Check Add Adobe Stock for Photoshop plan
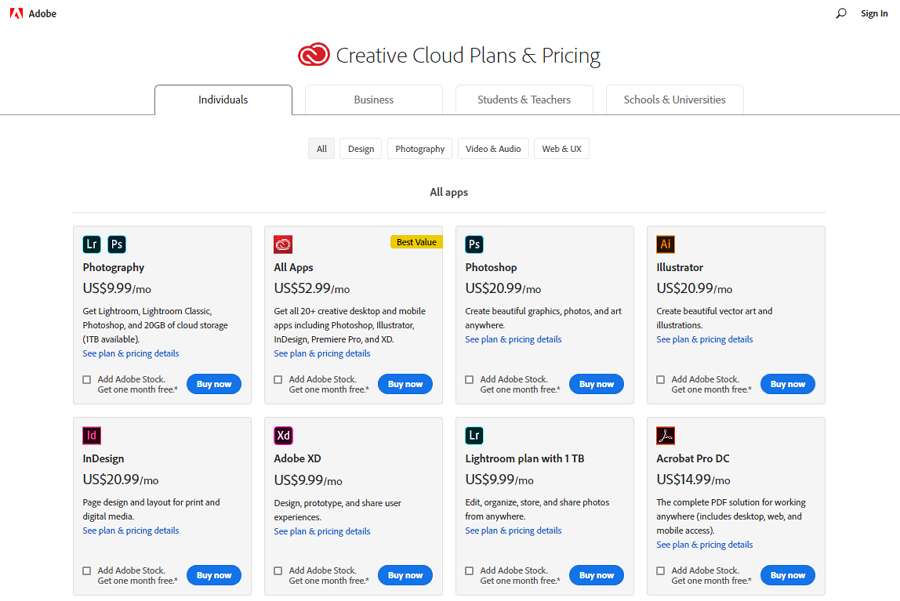This screenshot has width=900, height=601. click(470, 379)
